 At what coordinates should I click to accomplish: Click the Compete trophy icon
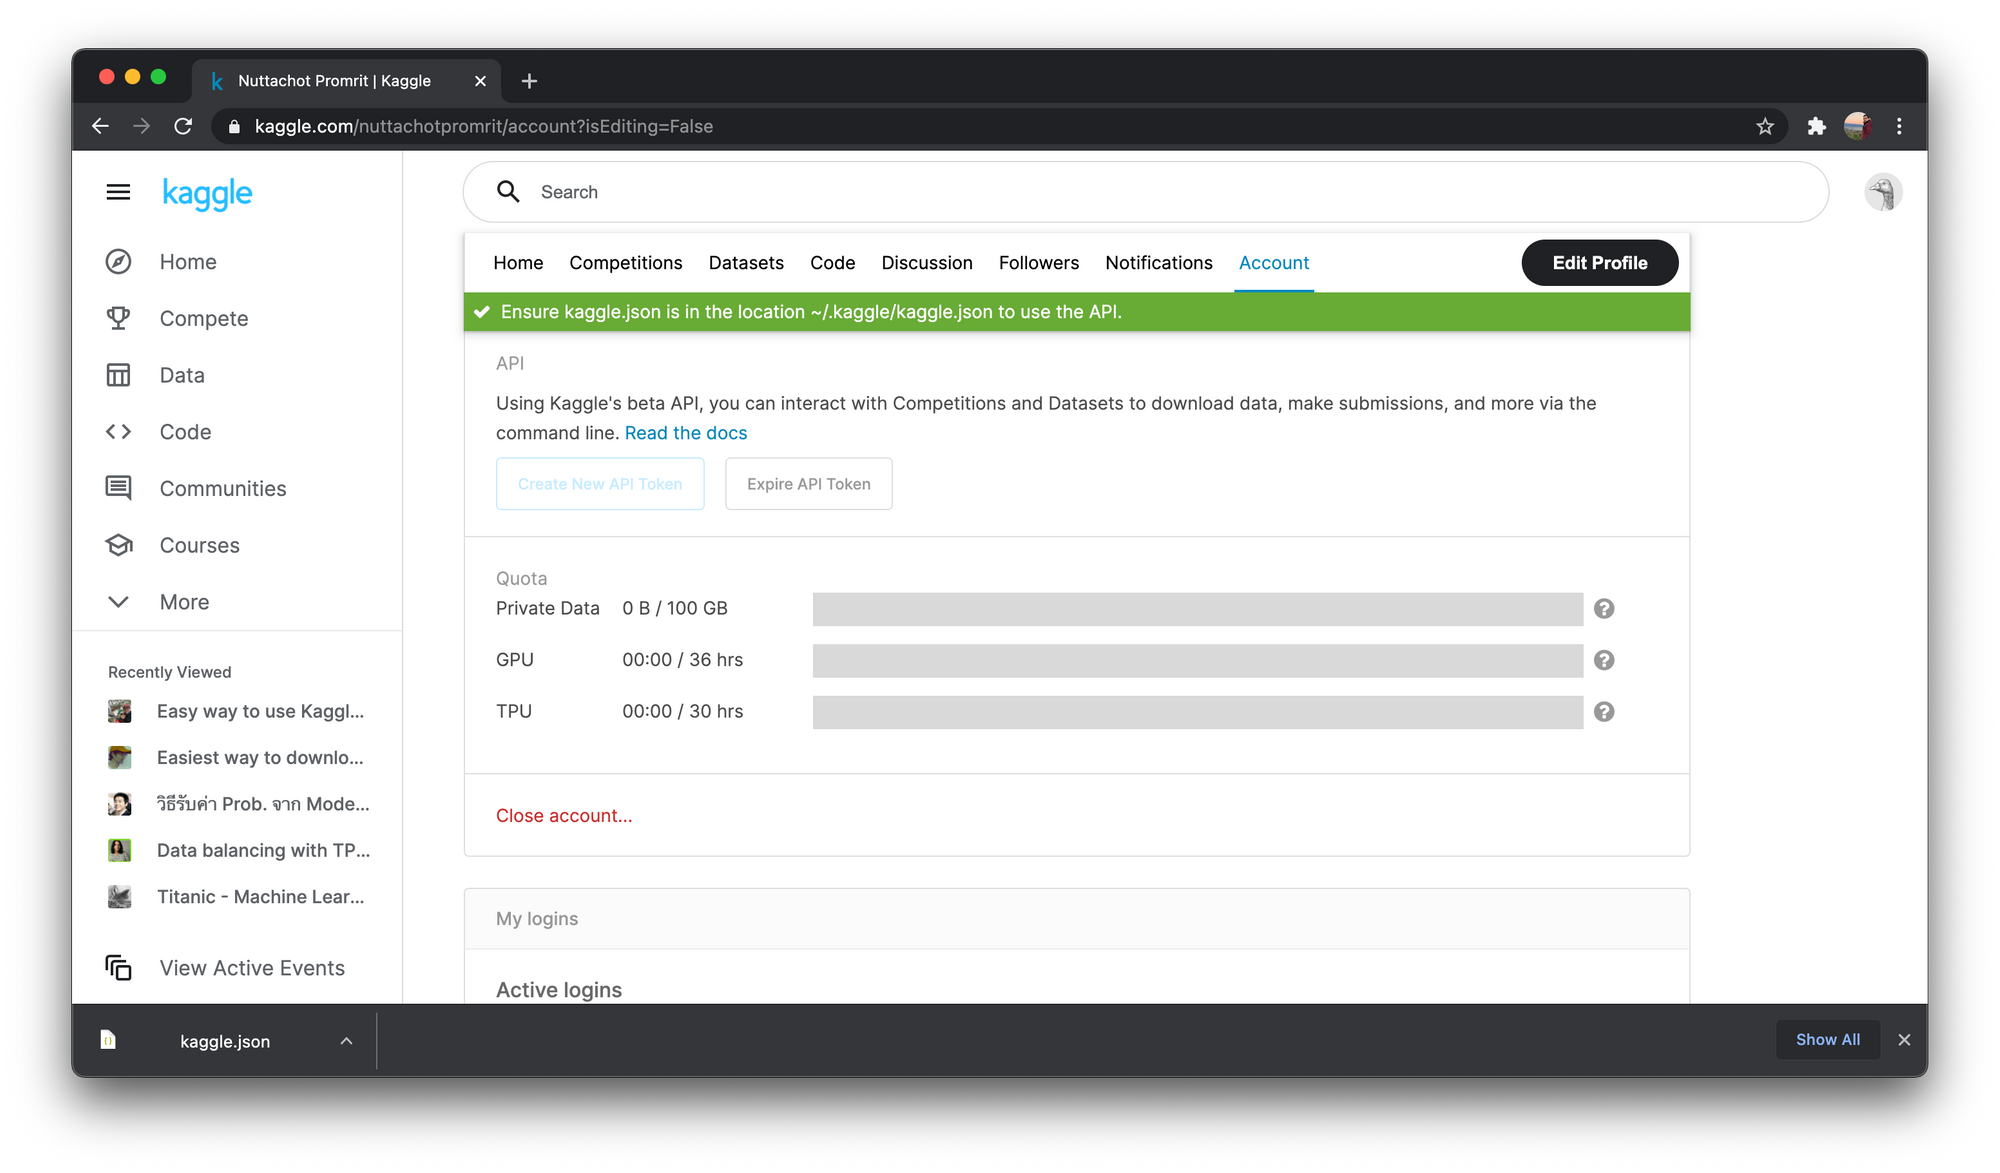pos(118,318)
